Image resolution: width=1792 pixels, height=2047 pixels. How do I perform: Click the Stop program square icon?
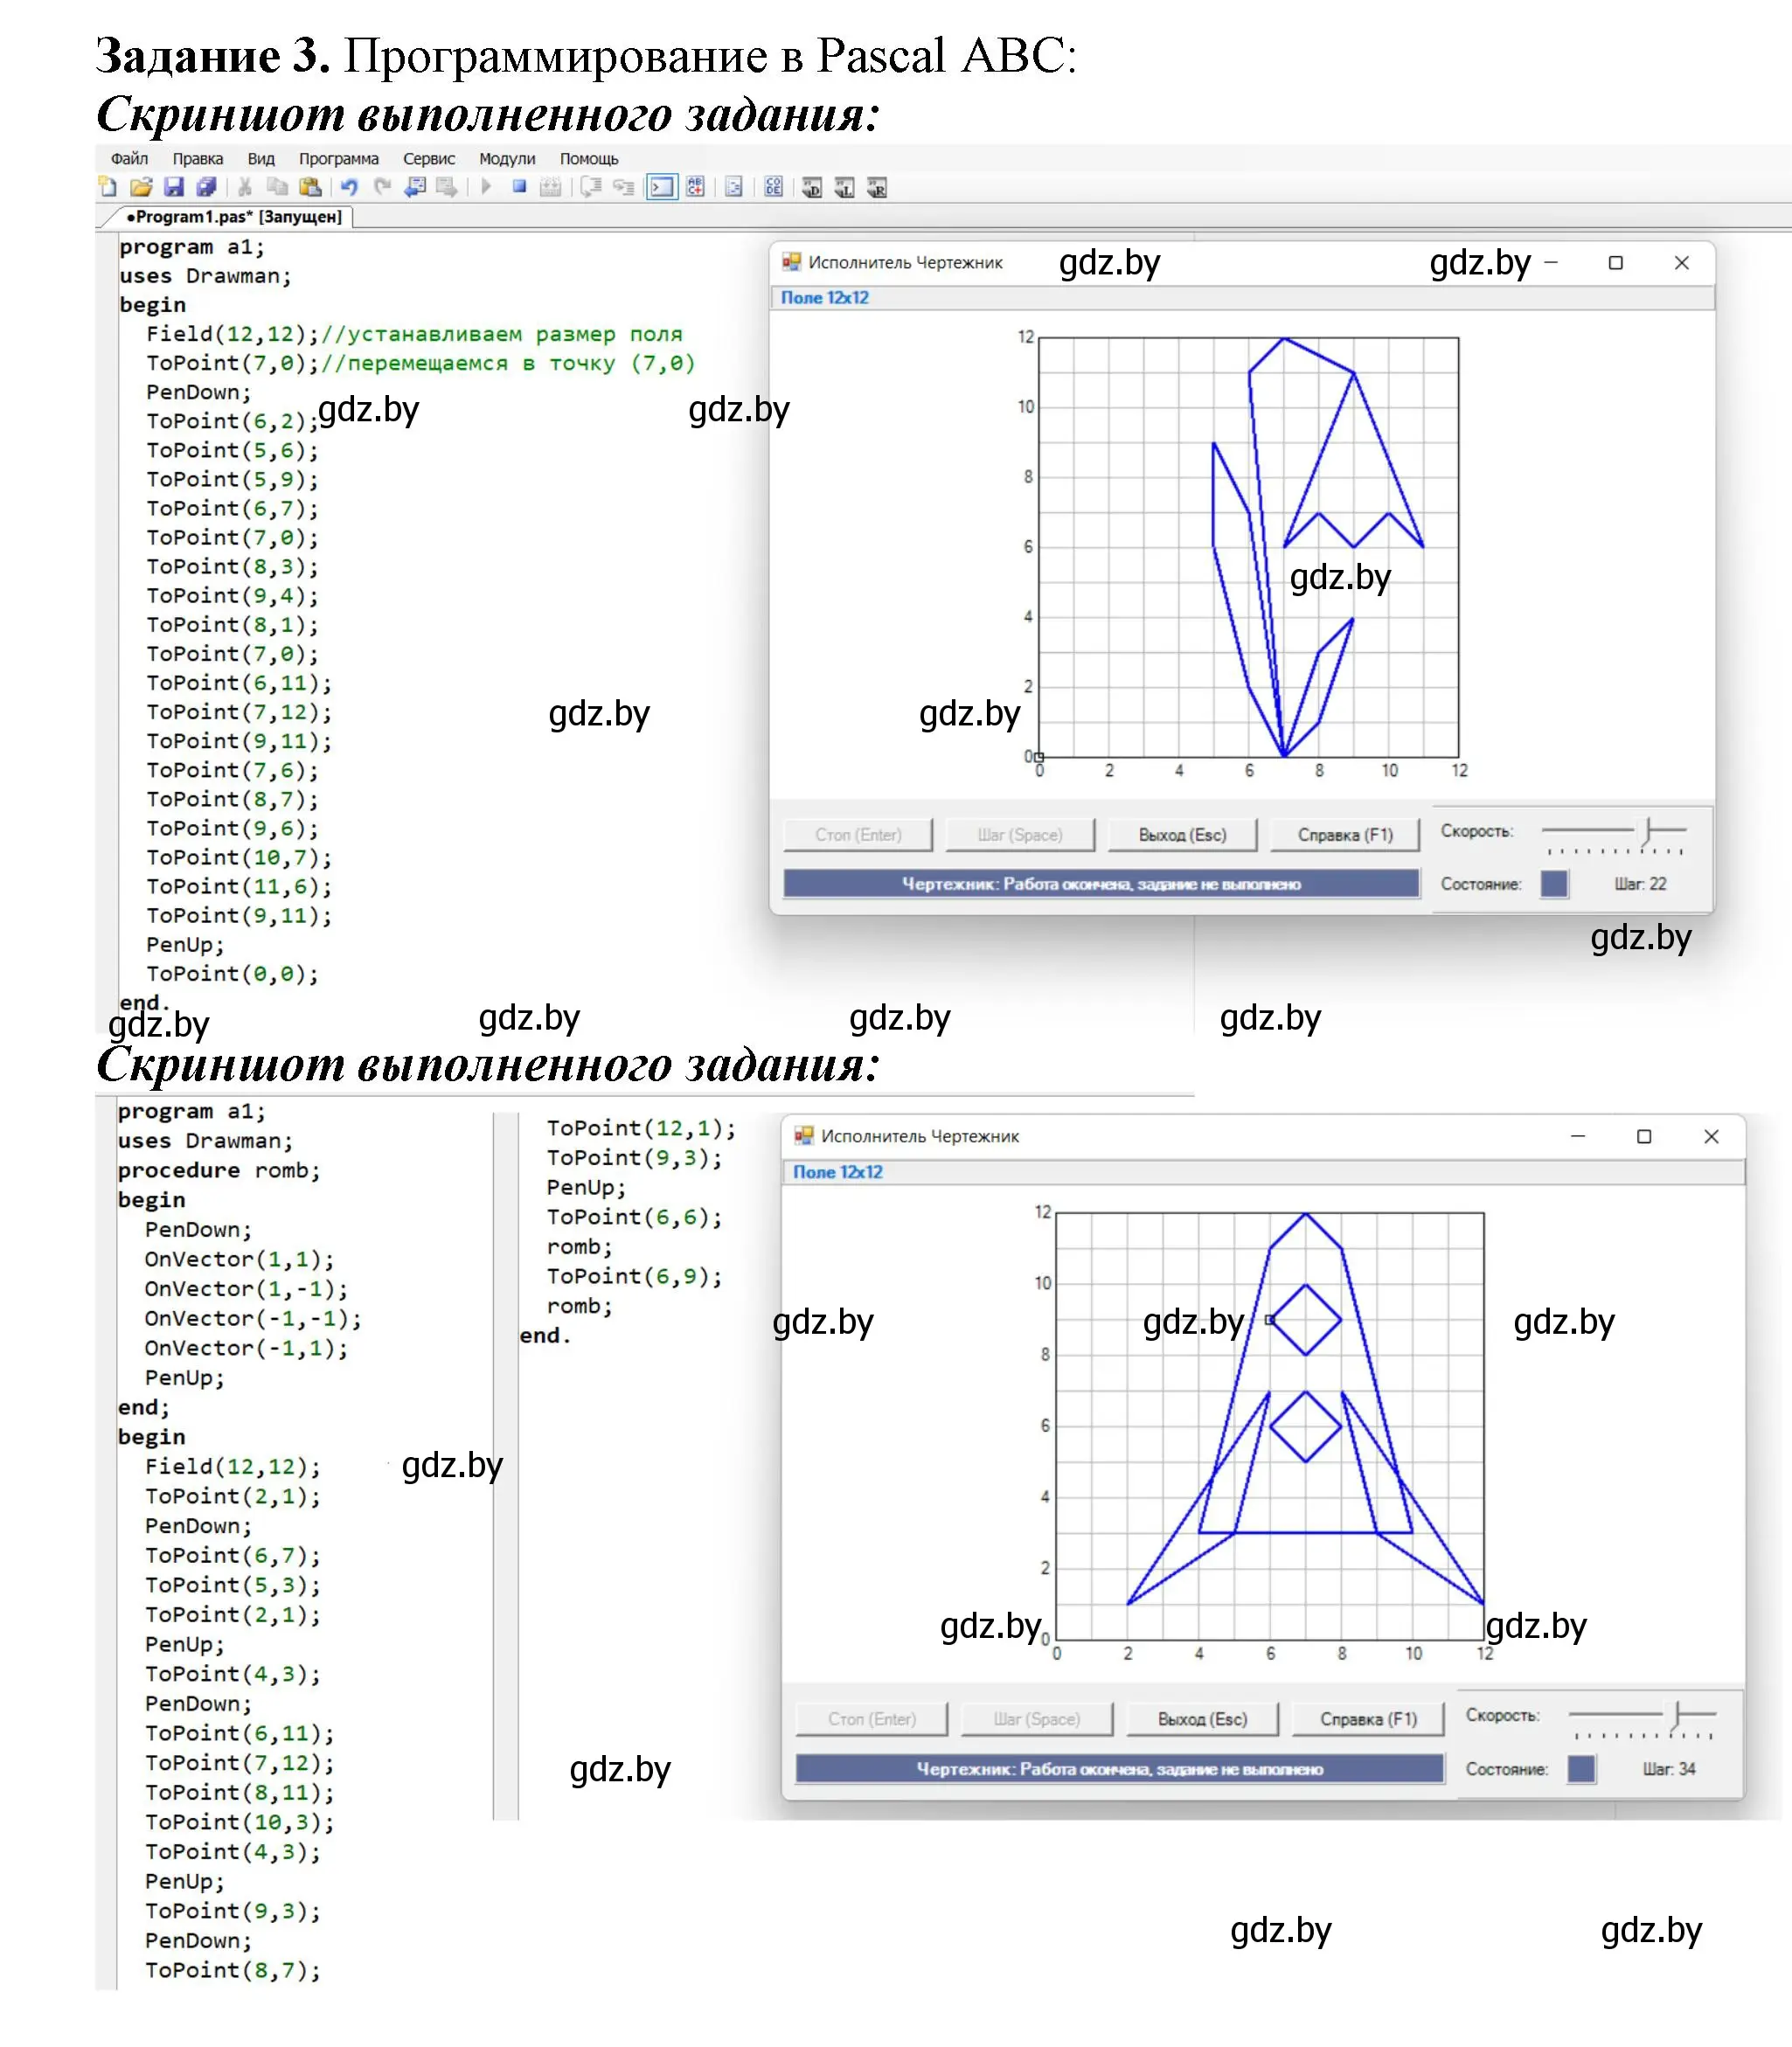point(519,187)
